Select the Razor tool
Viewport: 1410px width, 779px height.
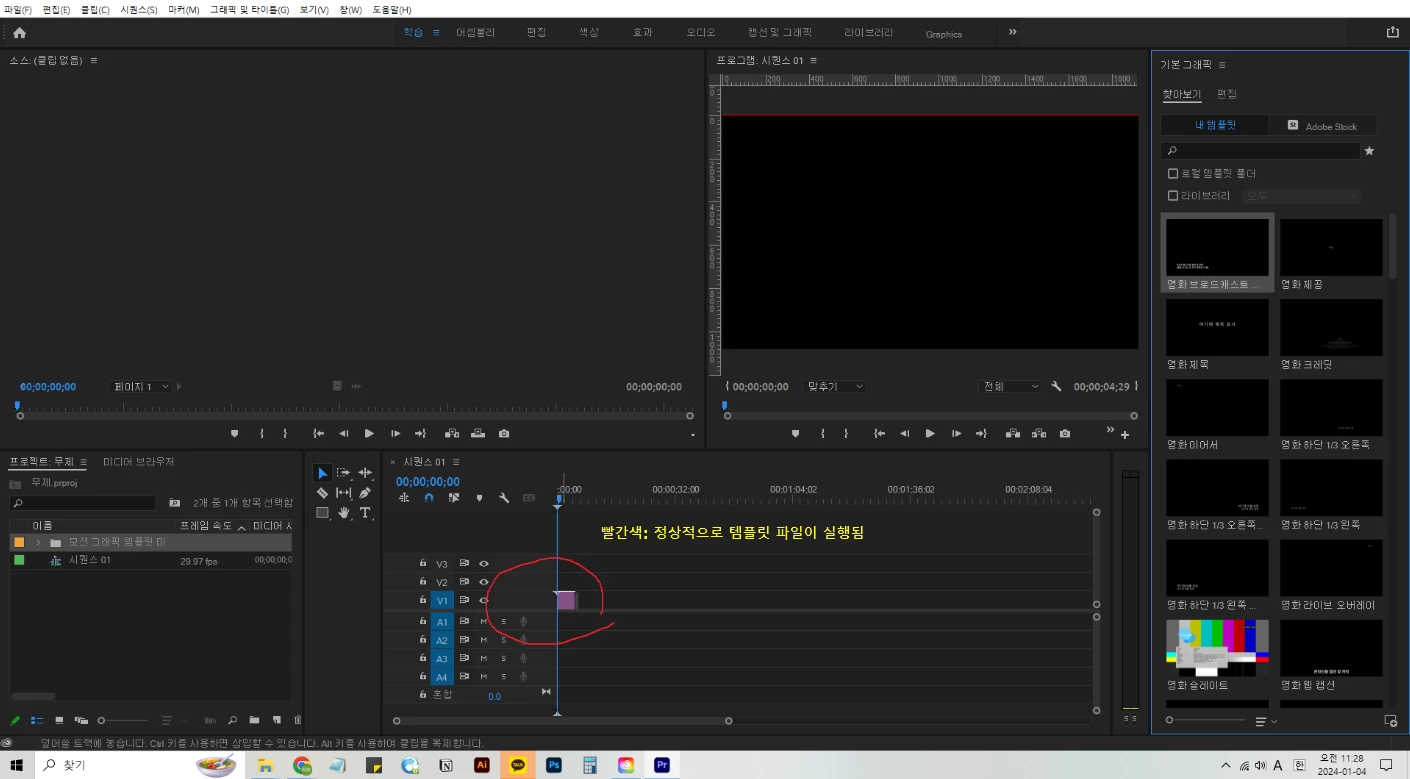click(x=322, y=493)
